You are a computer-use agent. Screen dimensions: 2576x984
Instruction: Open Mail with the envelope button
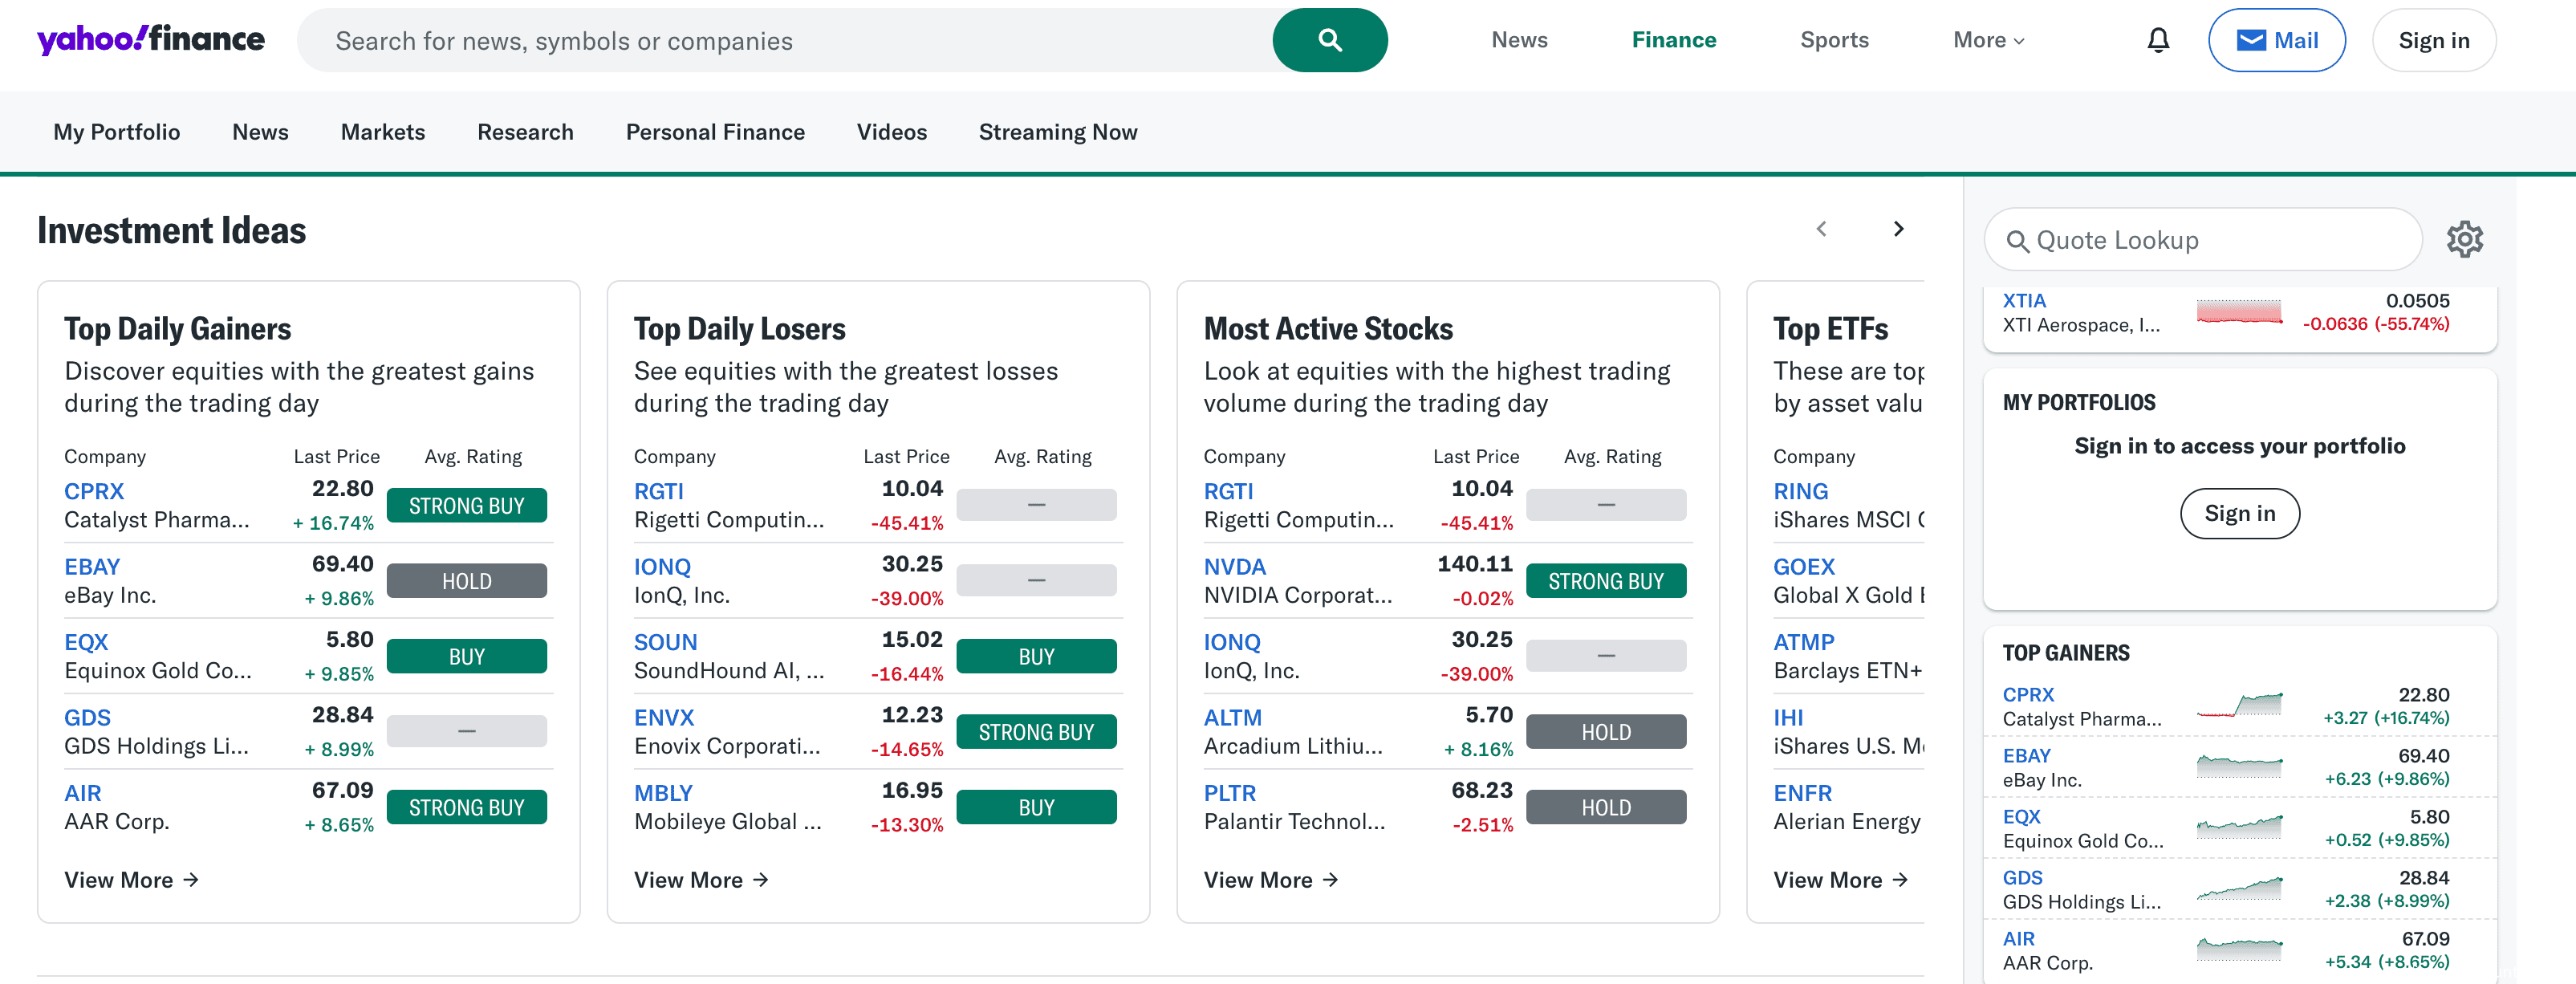click(2276, 40)
